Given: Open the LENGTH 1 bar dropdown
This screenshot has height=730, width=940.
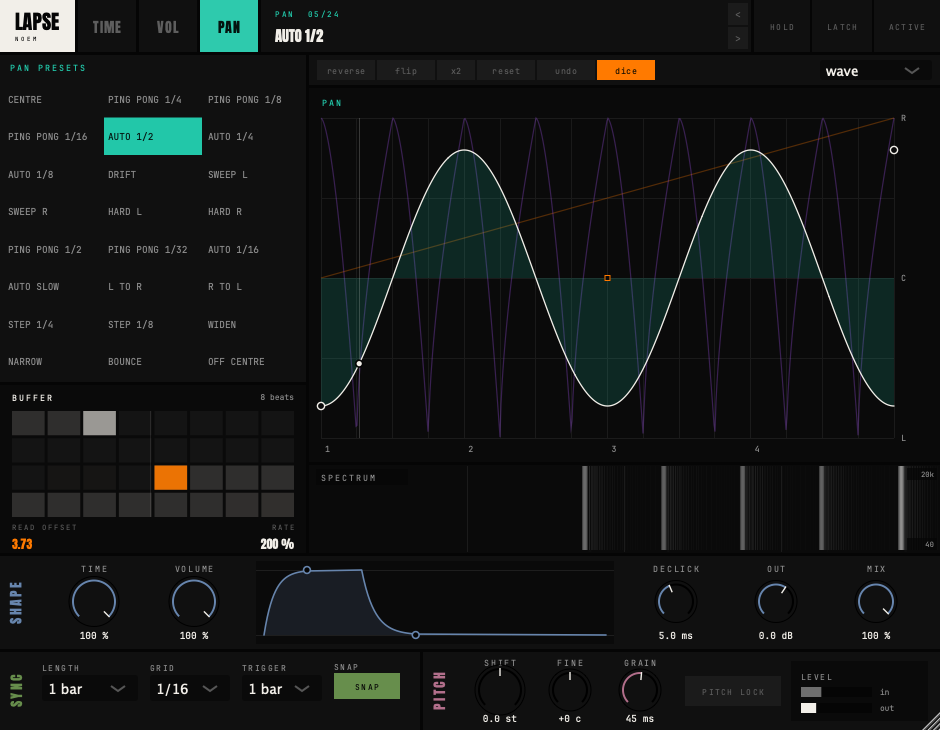Looking at the screenshot, I should pos(88,689).
